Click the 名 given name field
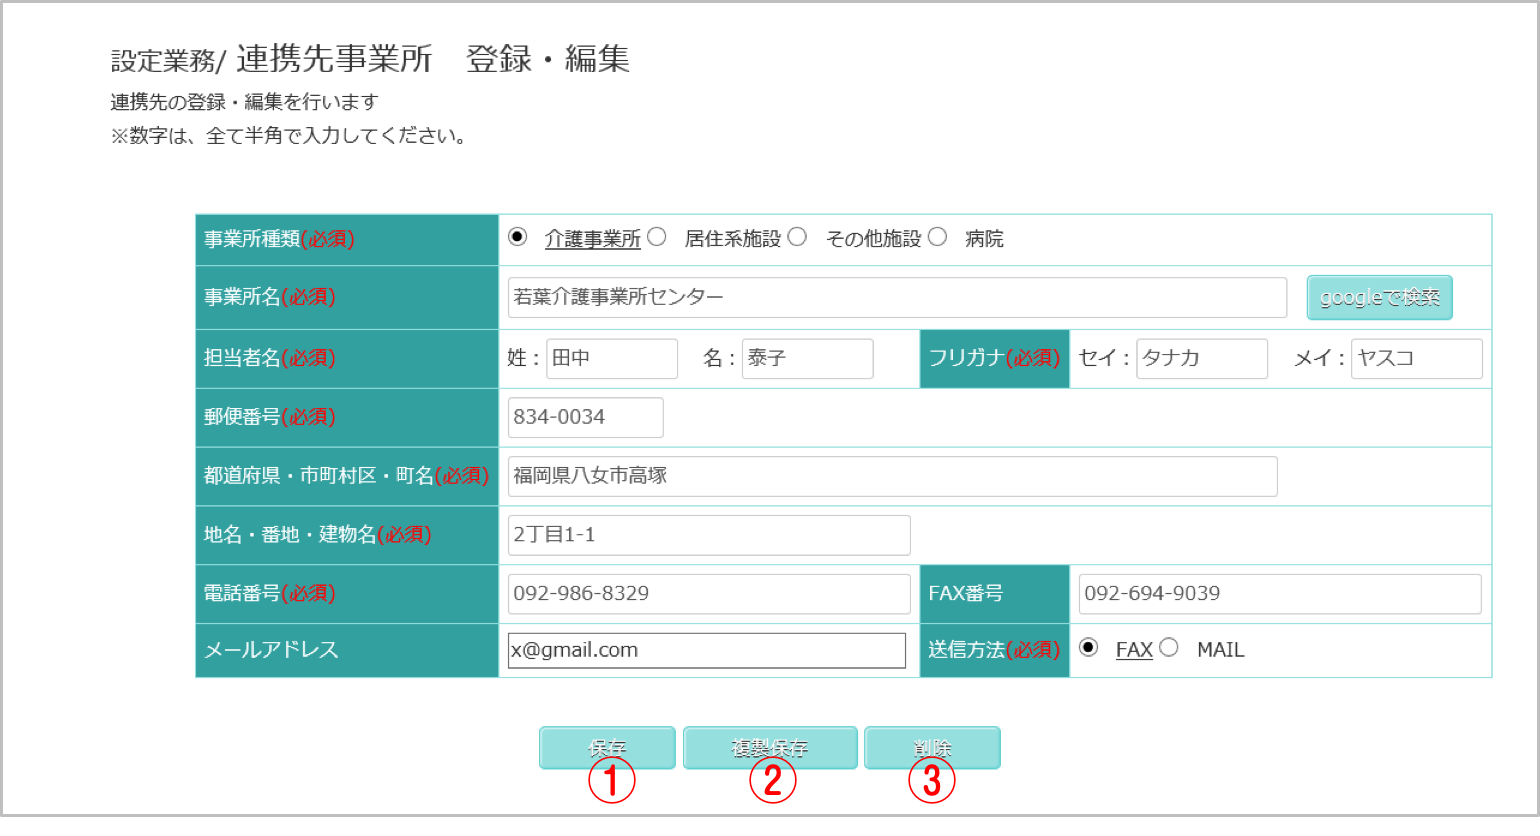Image resolution: width=1540 pixels, height=836 pixels. tap(807, 358)
